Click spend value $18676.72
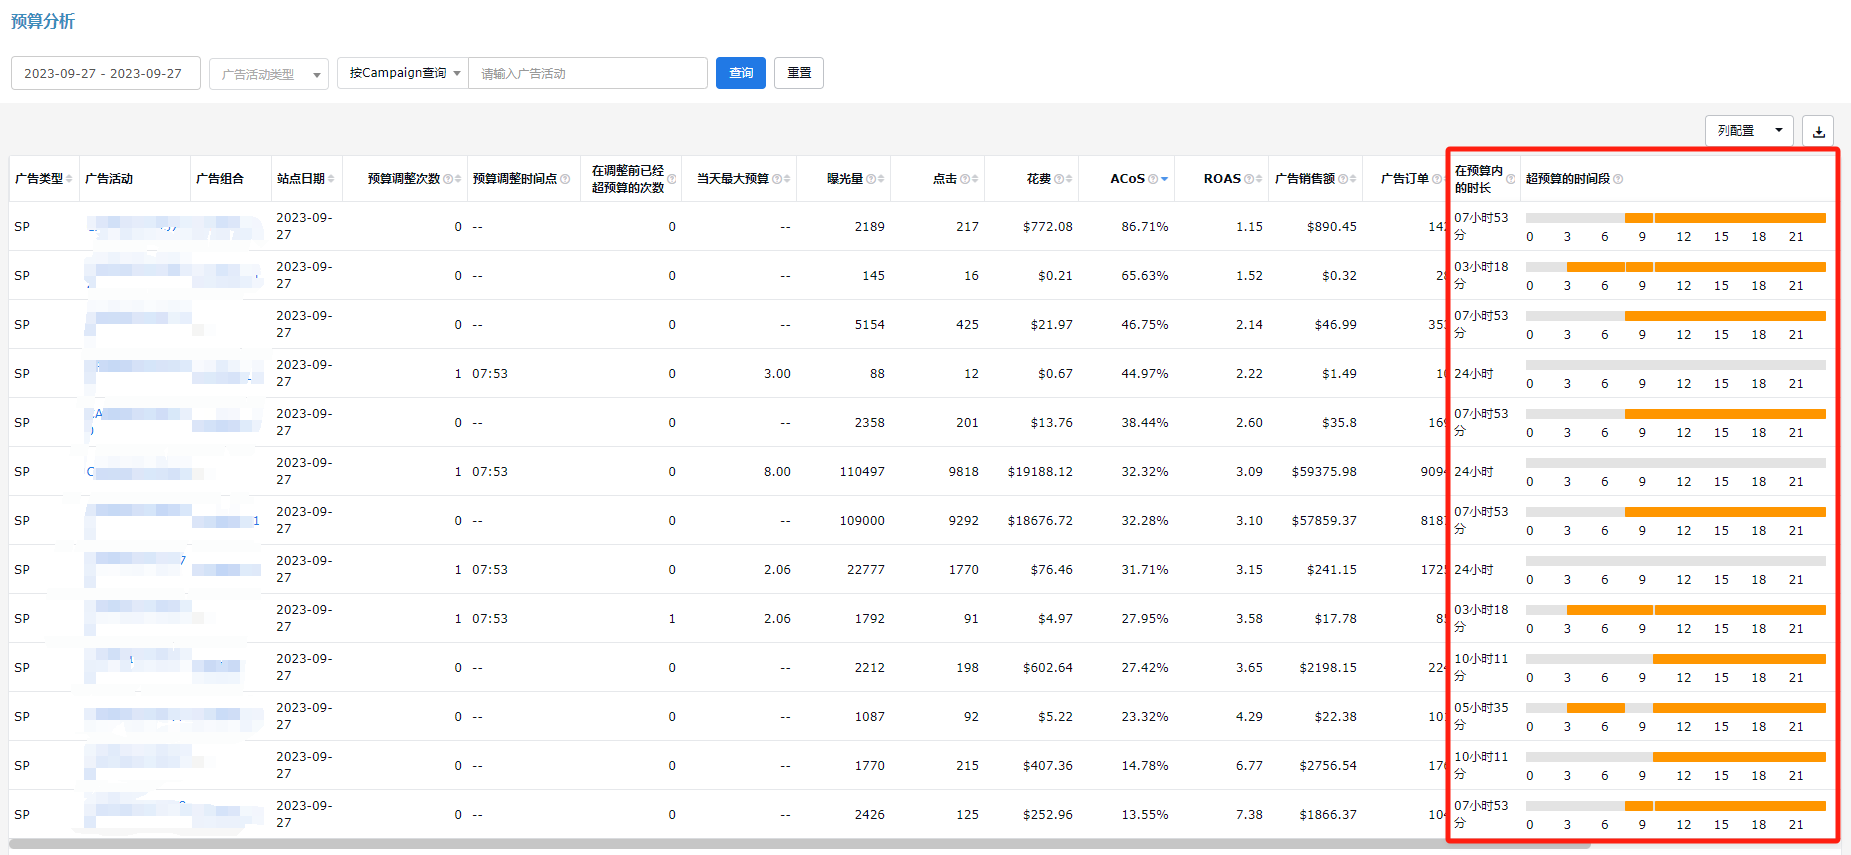The image size is (1851, 855). [x=1040, y=521]
